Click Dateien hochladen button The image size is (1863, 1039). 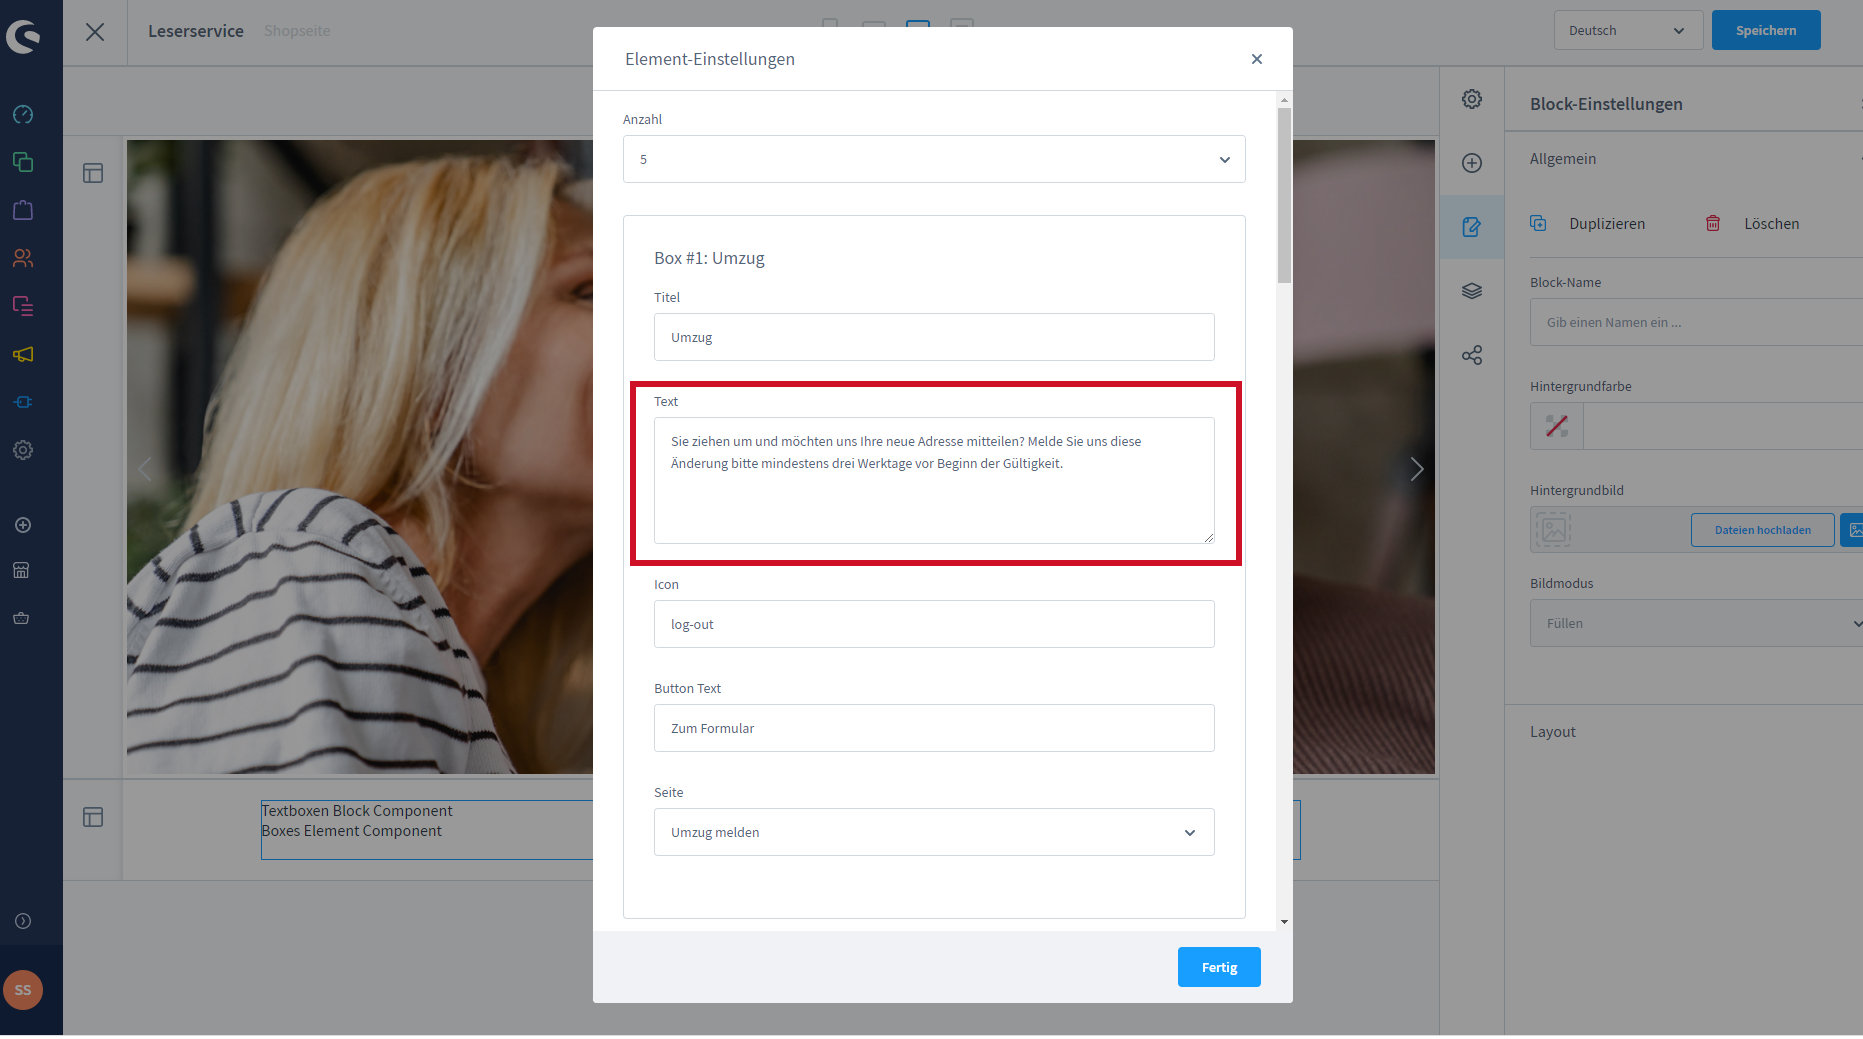1762,530
